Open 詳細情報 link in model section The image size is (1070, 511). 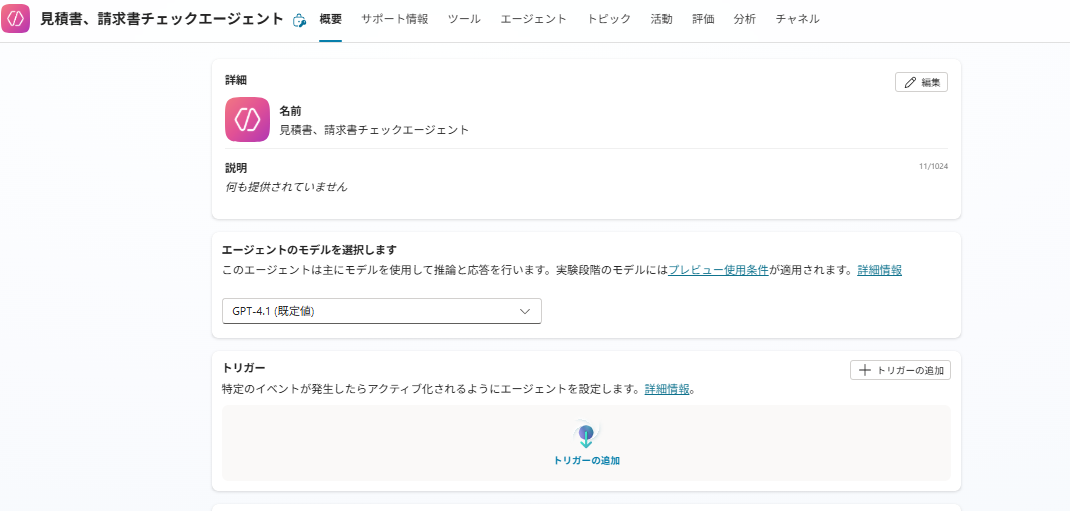[x=880, y=270]
